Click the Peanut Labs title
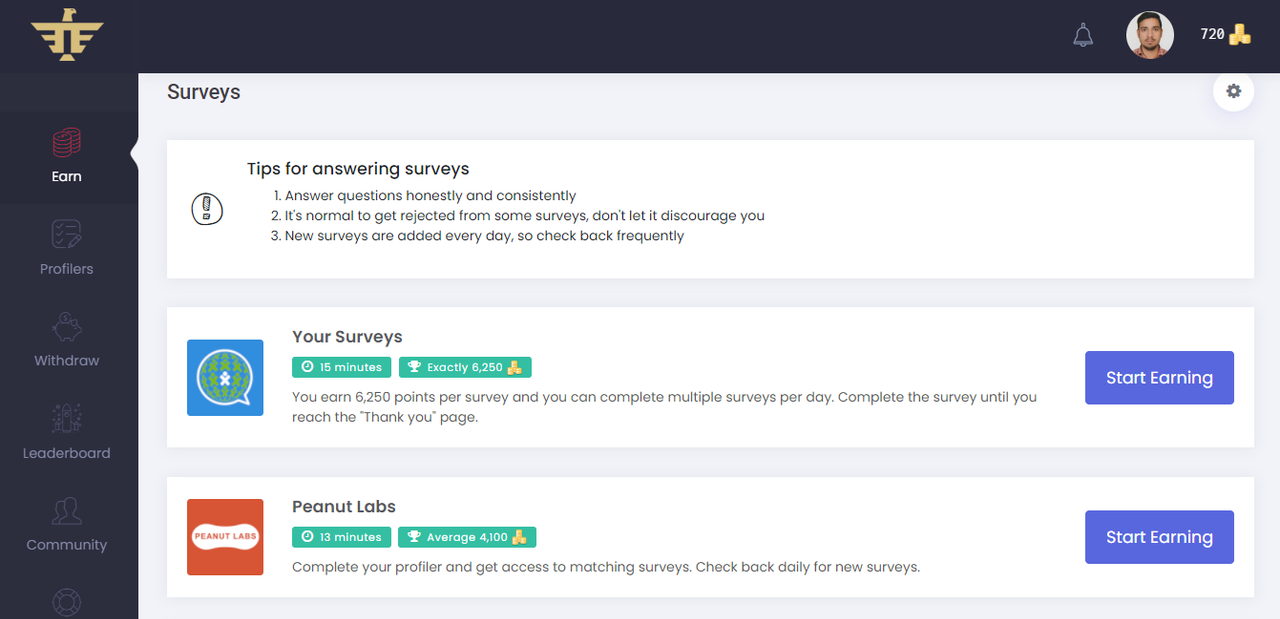 (x=344, y=507)
